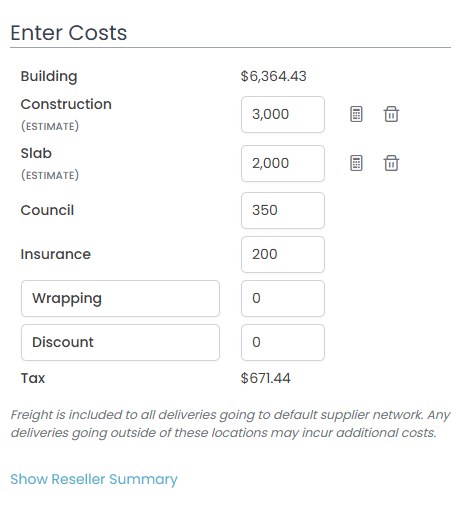The width and height of the screenshot is (470, 507).
Task: Edit the Wrapping label text box
Action: click(120, 299)
